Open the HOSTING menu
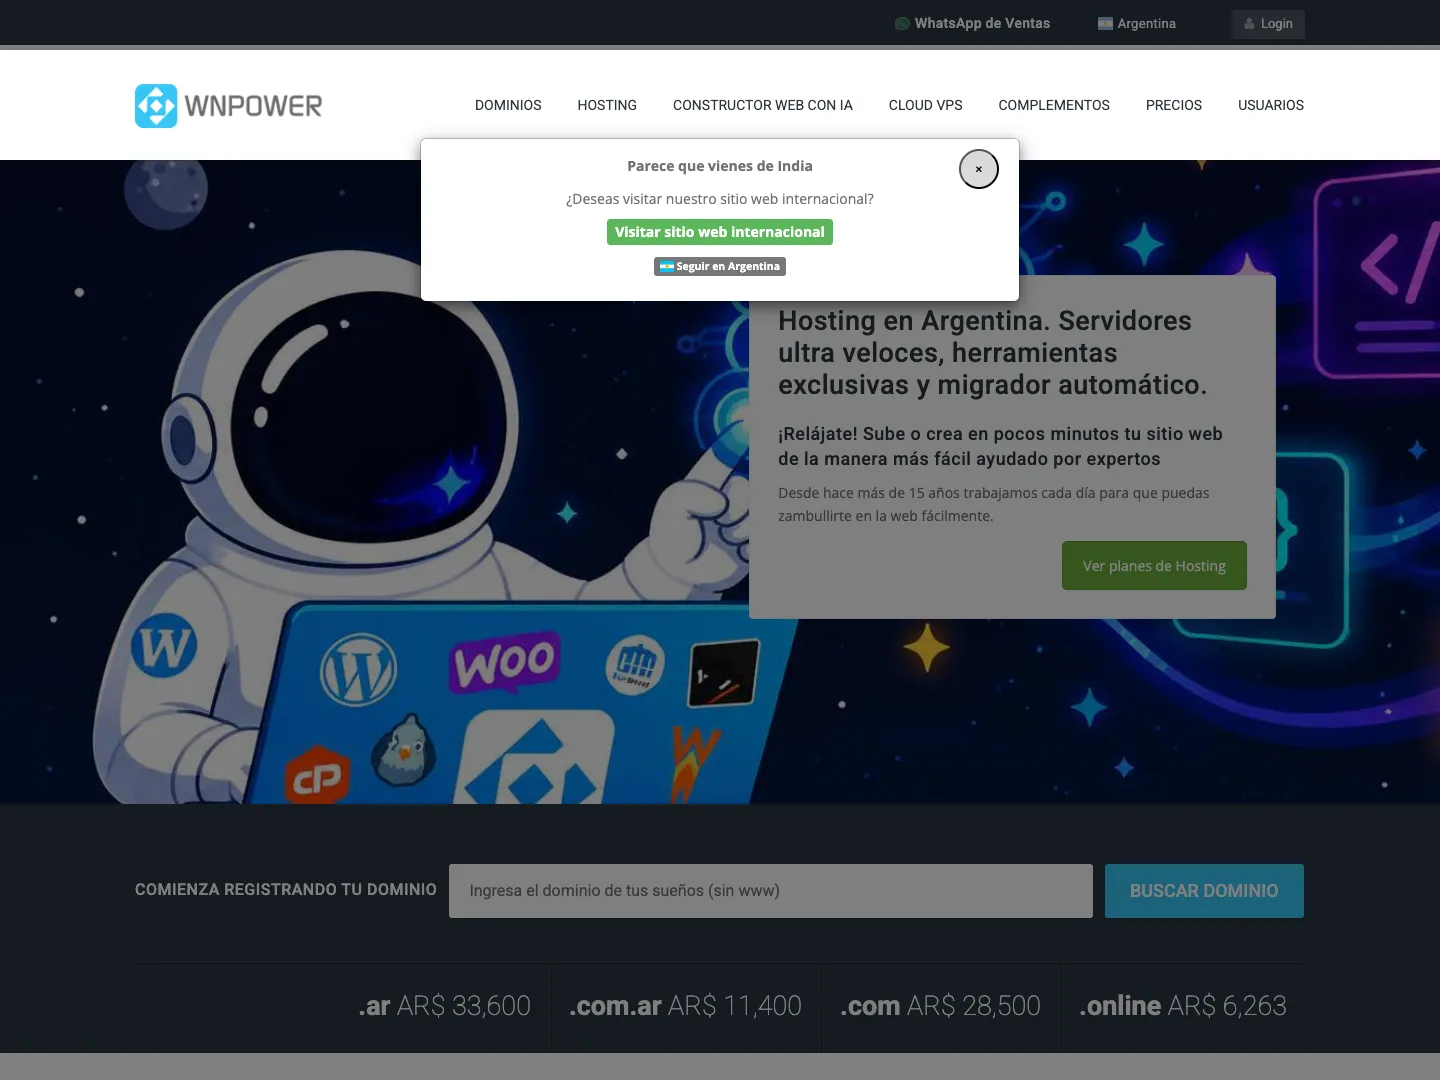Viewport: 1440px width, 1080px height. pos(607,105)
